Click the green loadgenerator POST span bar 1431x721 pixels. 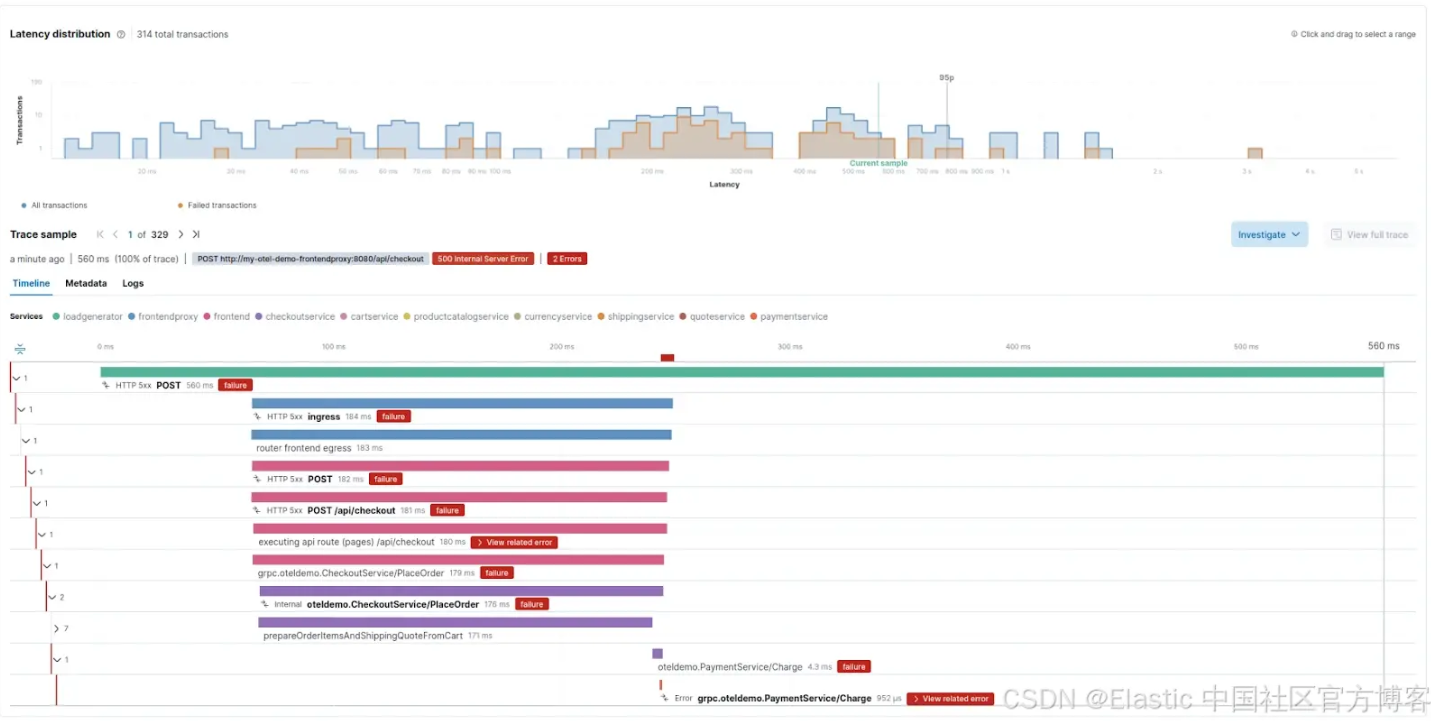(742, 372)
